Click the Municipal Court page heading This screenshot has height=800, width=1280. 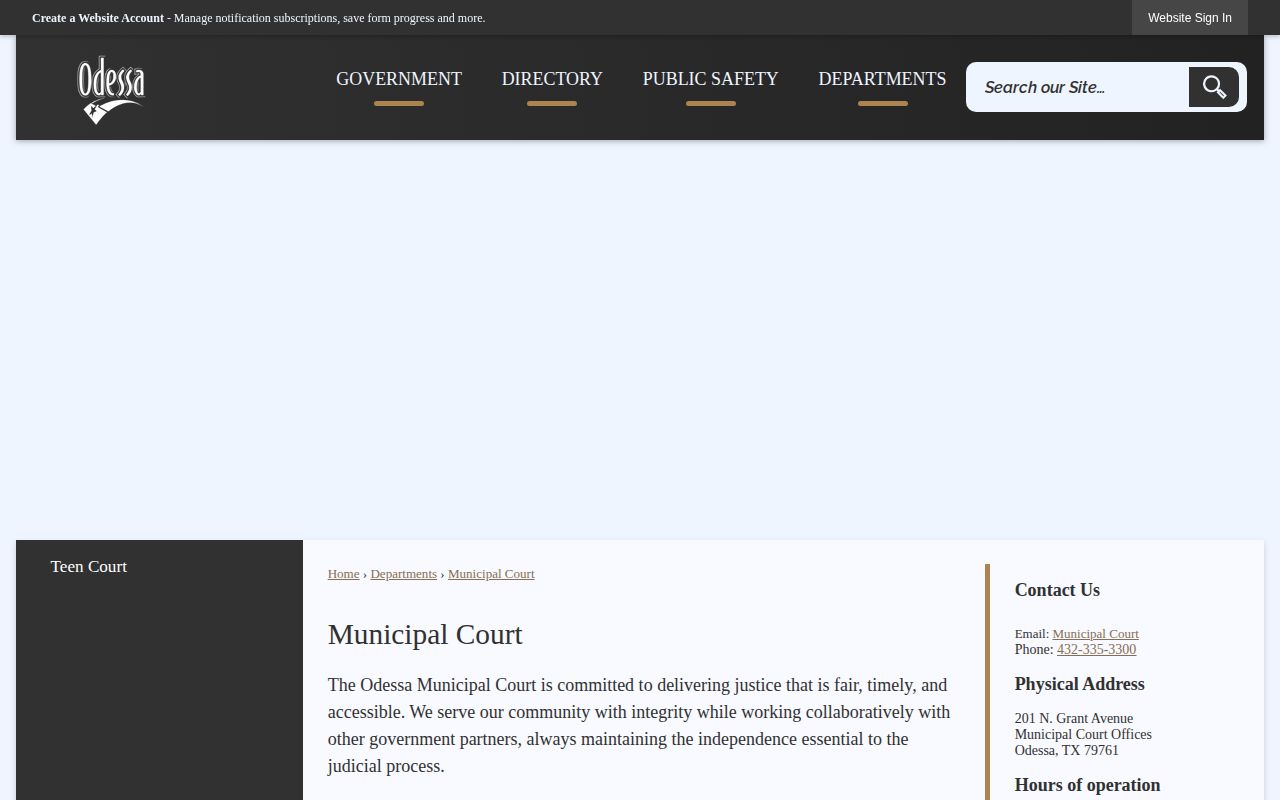pos(425,634)
